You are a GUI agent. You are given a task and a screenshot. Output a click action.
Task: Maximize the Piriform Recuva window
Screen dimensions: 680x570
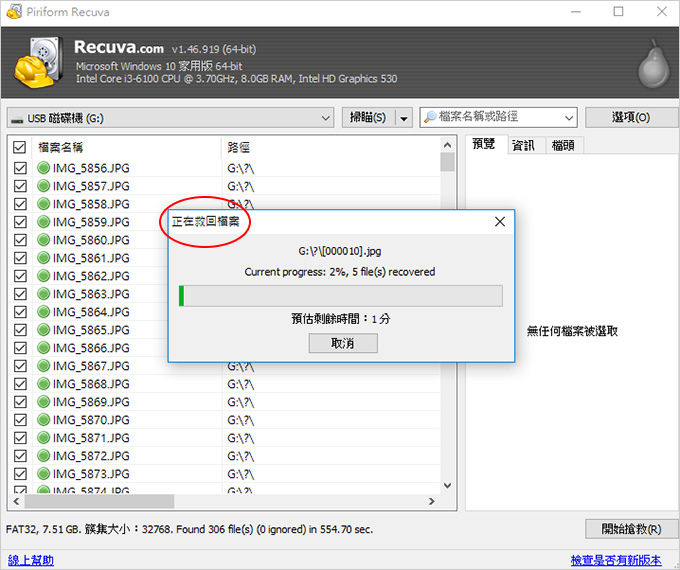pos(618,12)
